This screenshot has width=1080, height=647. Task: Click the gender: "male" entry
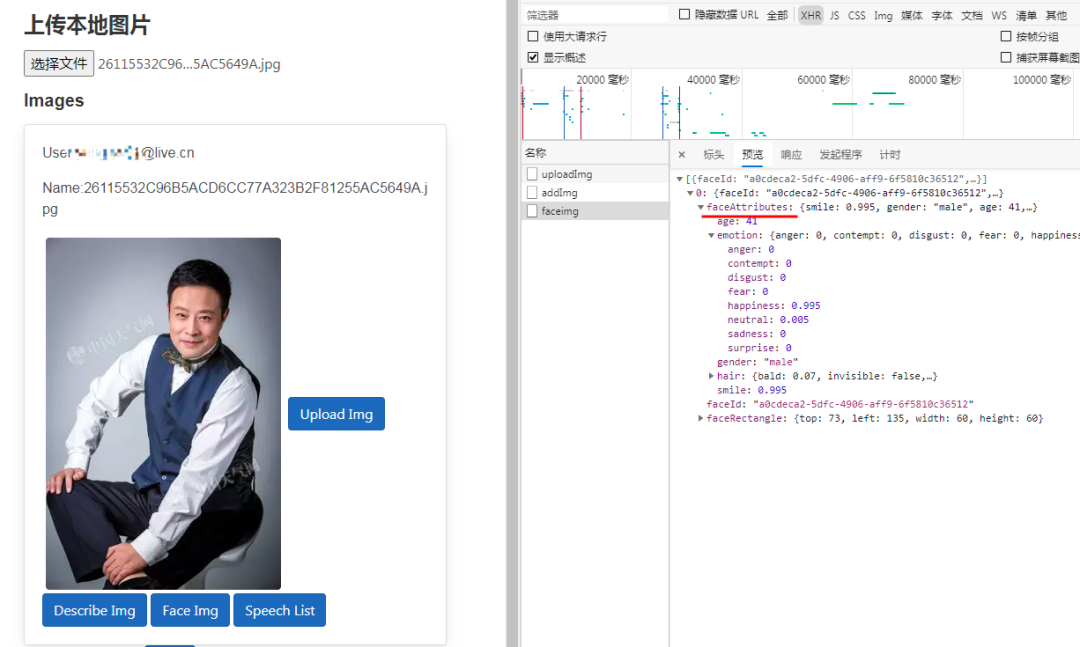point(757,362)
